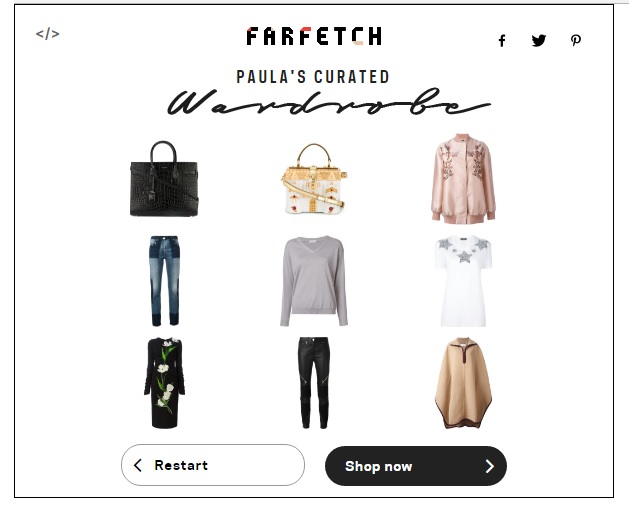Click the Shop now button
The width and height of the screenshot is (629, 508).
pos(416,466)
